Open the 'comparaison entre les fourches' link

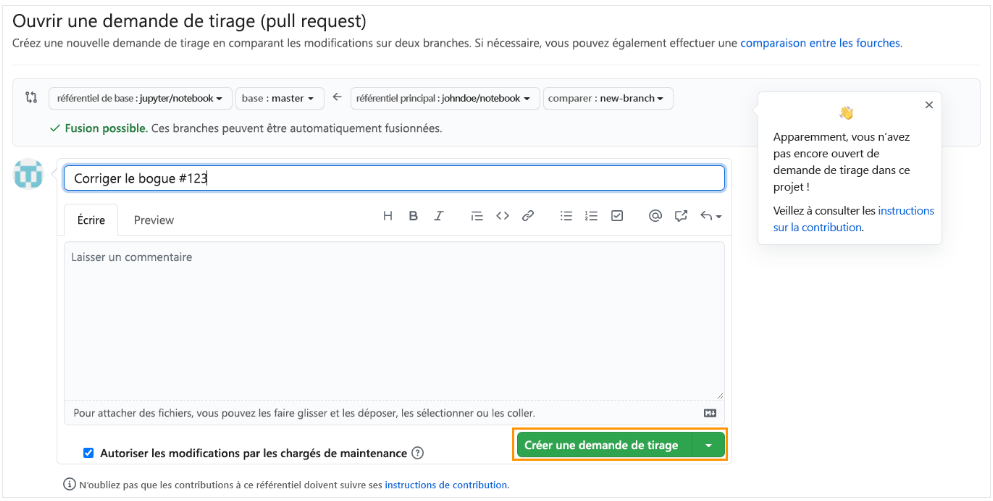(820, 43)
